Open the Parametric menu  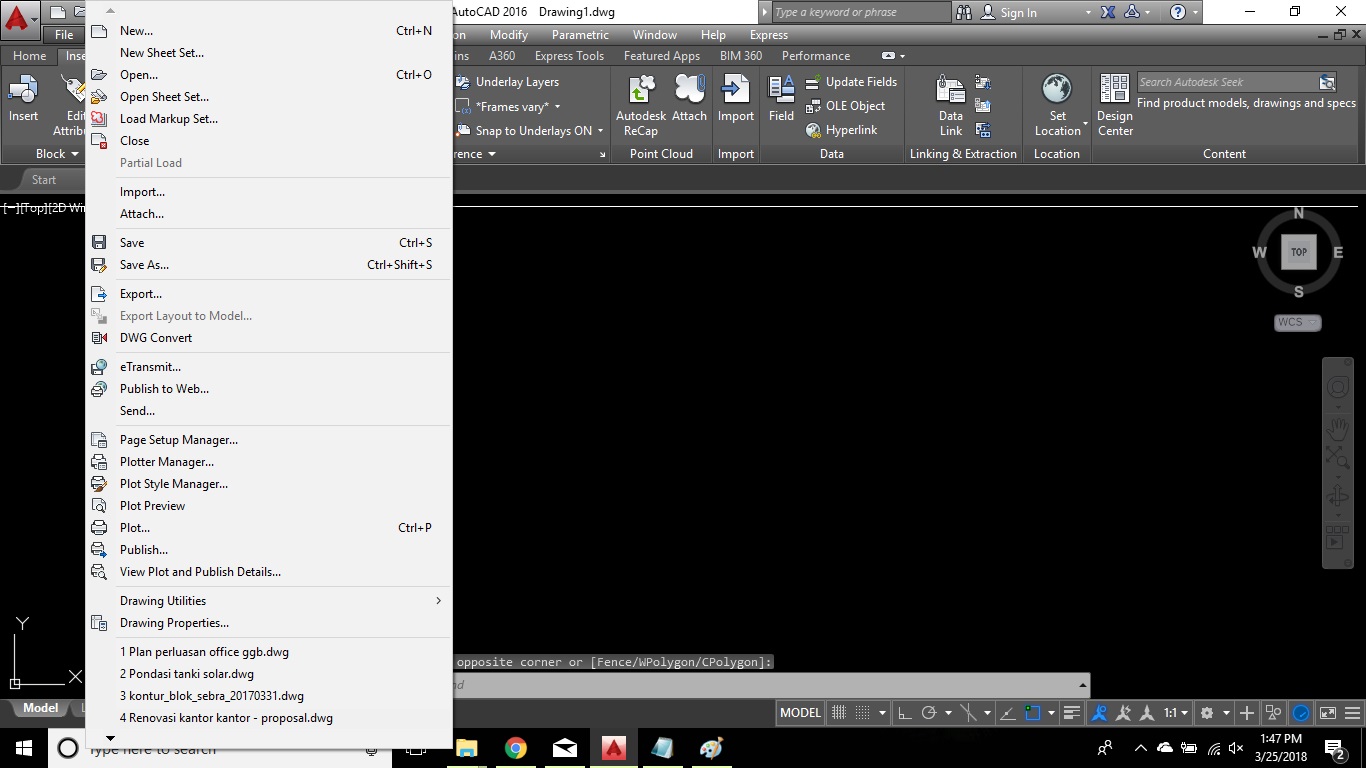point(580,35)
